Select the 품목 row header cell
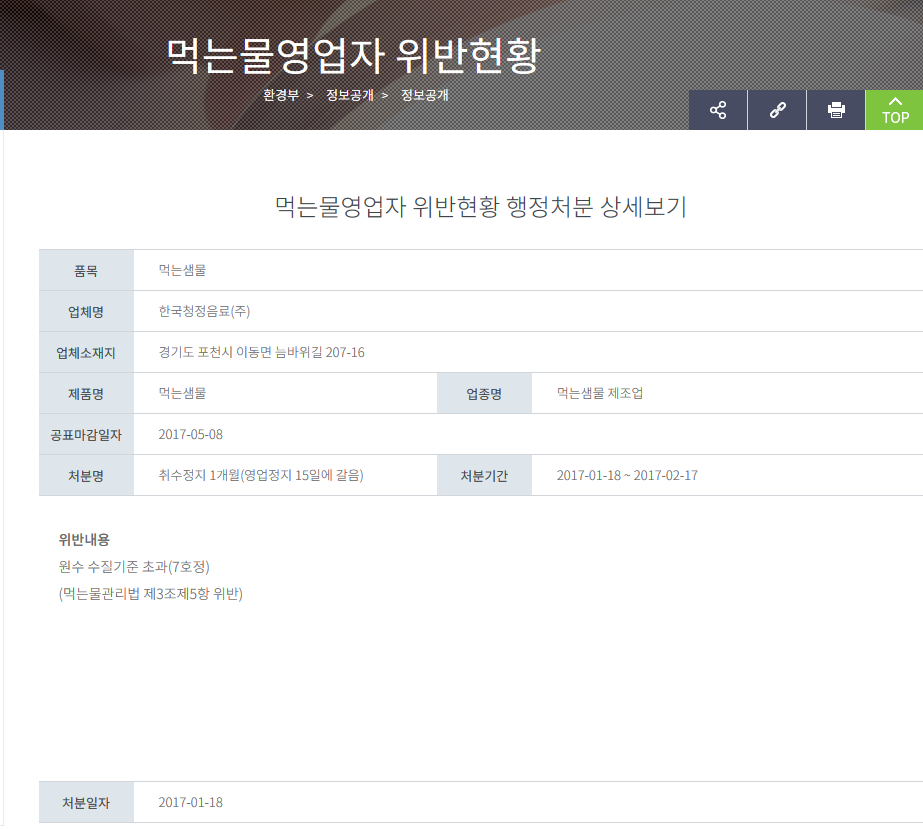The height and width of the screenshot is (829, 923). point(86,270)
